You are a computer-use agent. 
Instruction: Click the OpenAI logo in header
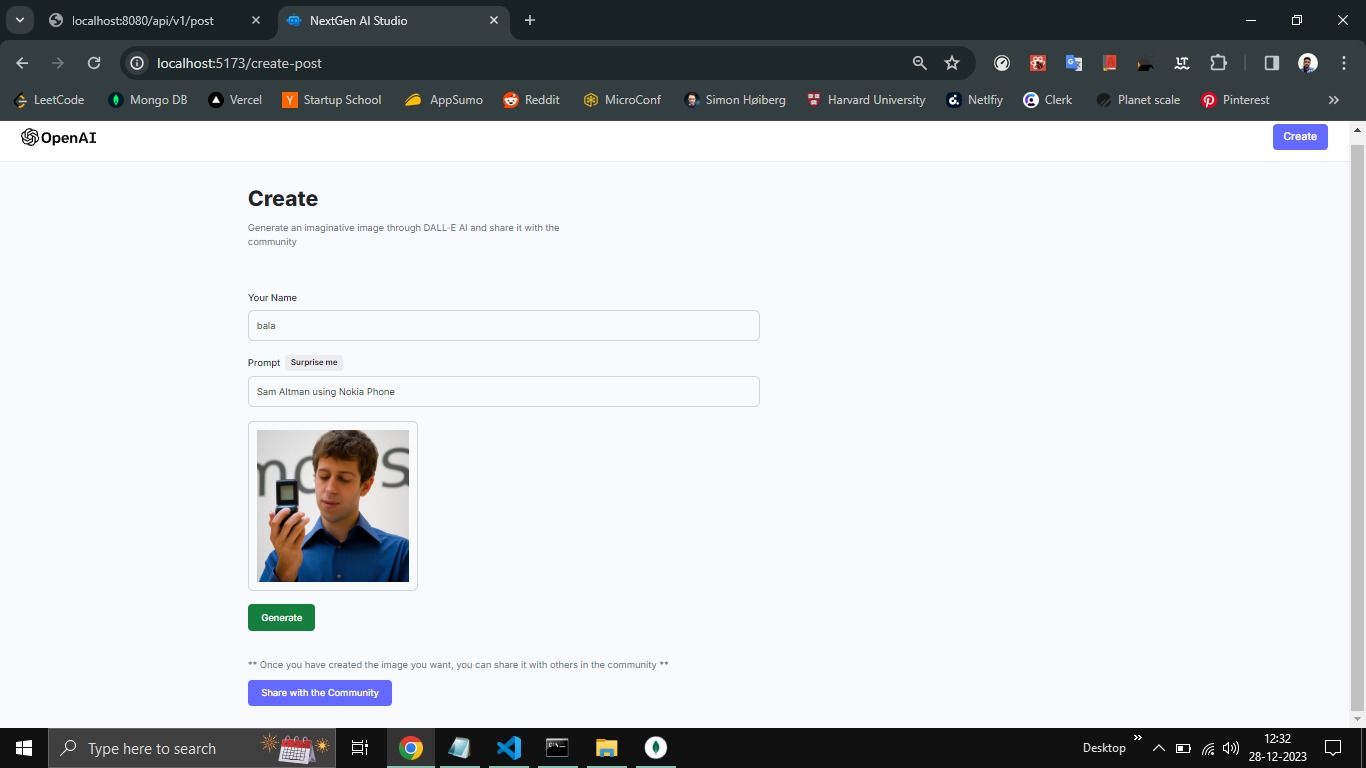coord(59,137)
